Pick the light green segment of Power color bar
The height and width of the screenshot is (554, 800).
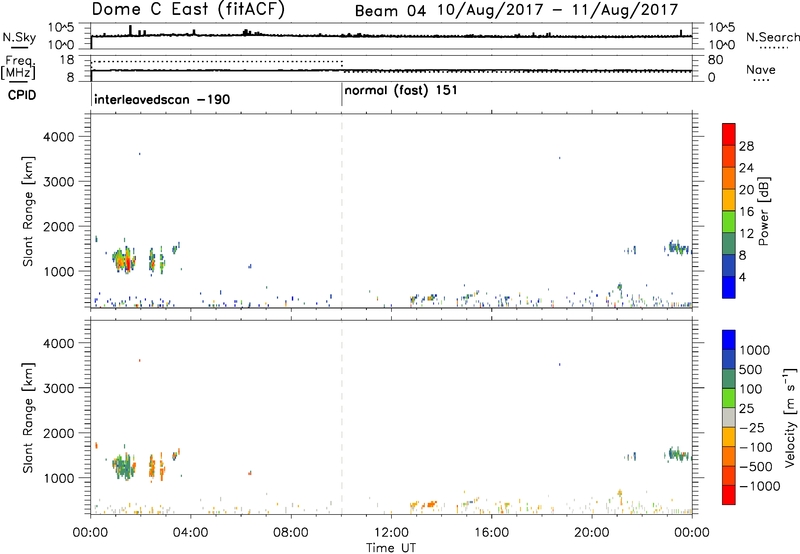click(x=729, y=222)
